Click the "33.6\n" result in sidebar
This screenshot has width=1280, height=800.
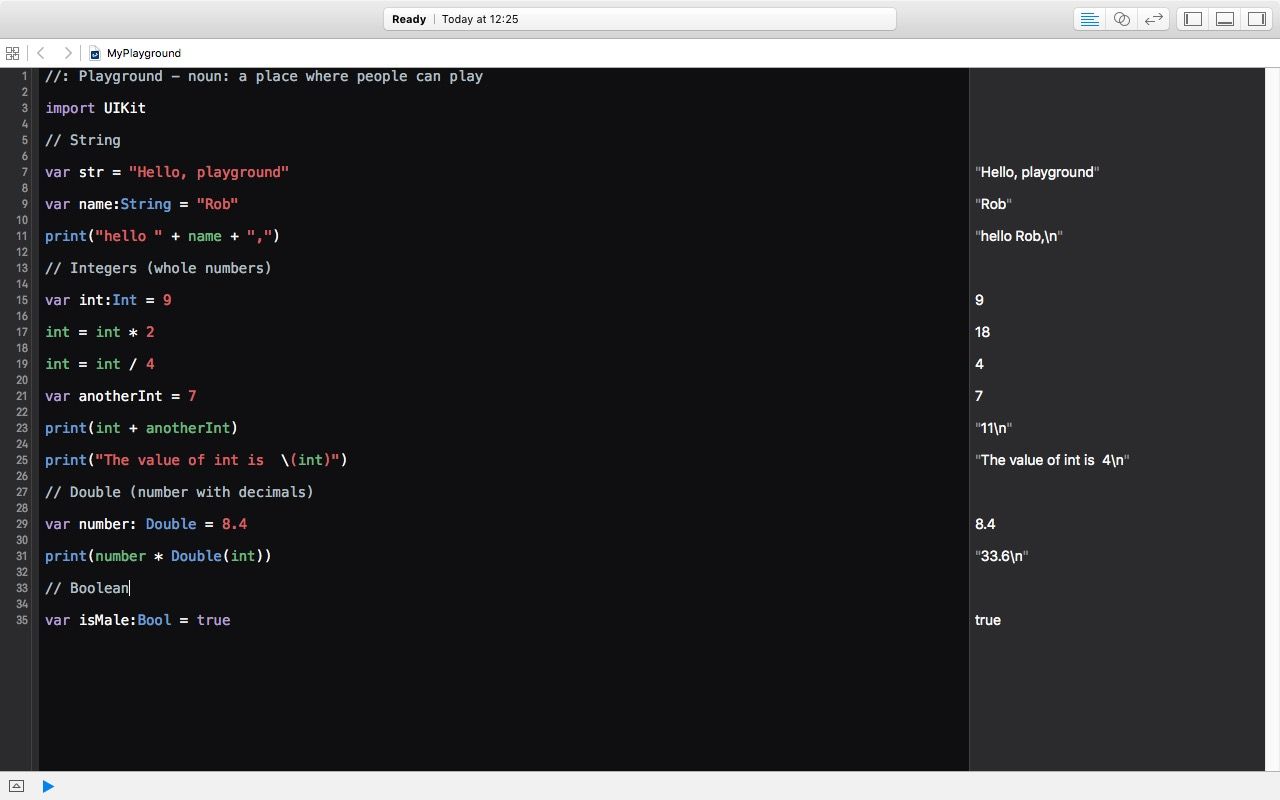[1001, 556]
